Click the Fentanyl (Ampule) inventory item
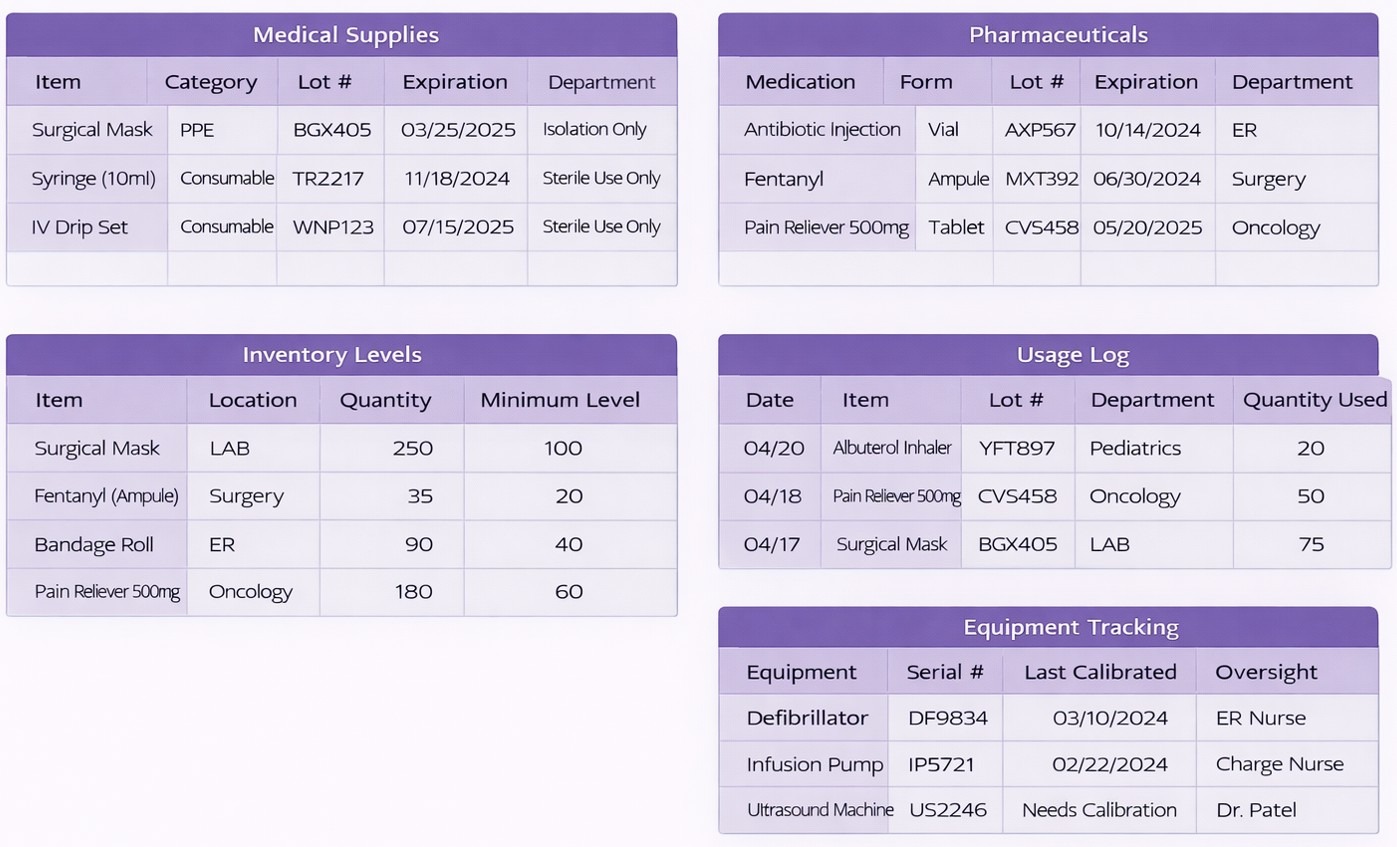 (106, 496)
